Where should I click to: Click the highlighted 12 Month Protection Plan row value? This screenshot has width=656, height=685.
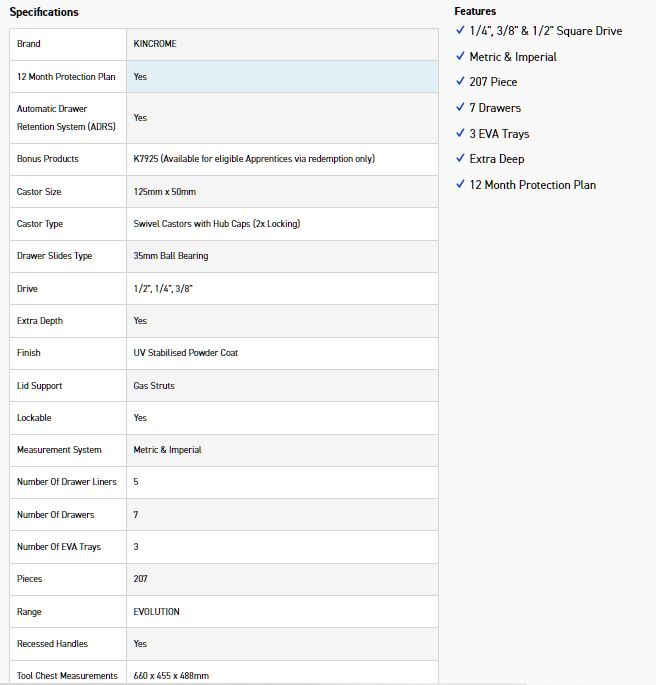click(141, 76)
